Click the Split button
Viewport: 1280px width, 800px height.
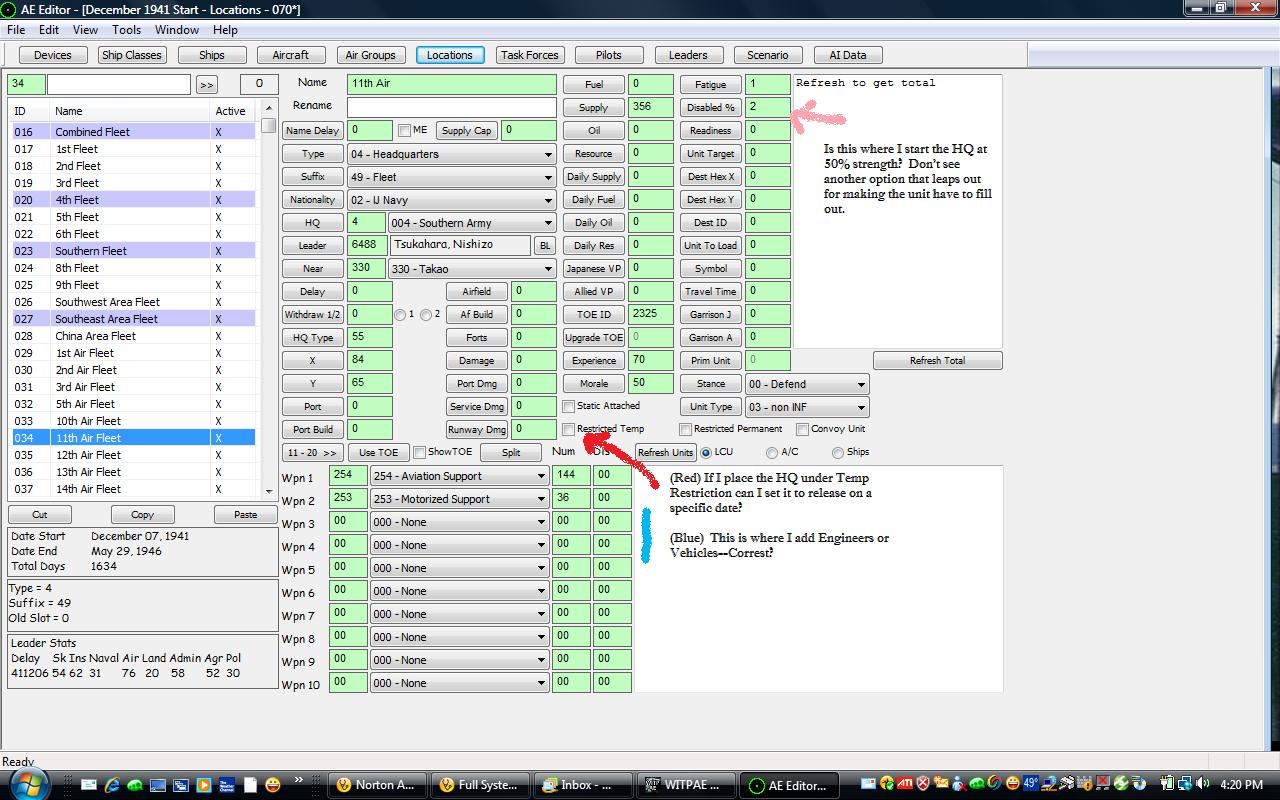(x=510, y=452)
